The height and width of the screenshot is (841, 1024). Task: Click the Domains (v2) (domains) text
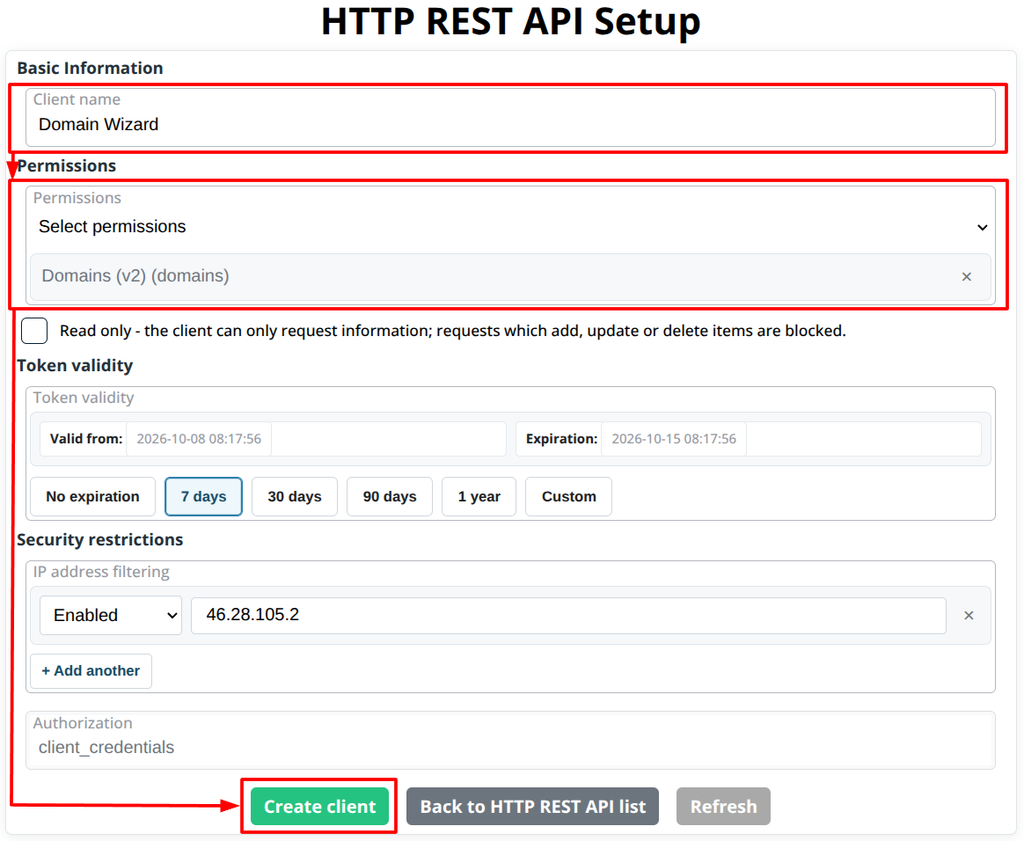[x=135, y=276]
